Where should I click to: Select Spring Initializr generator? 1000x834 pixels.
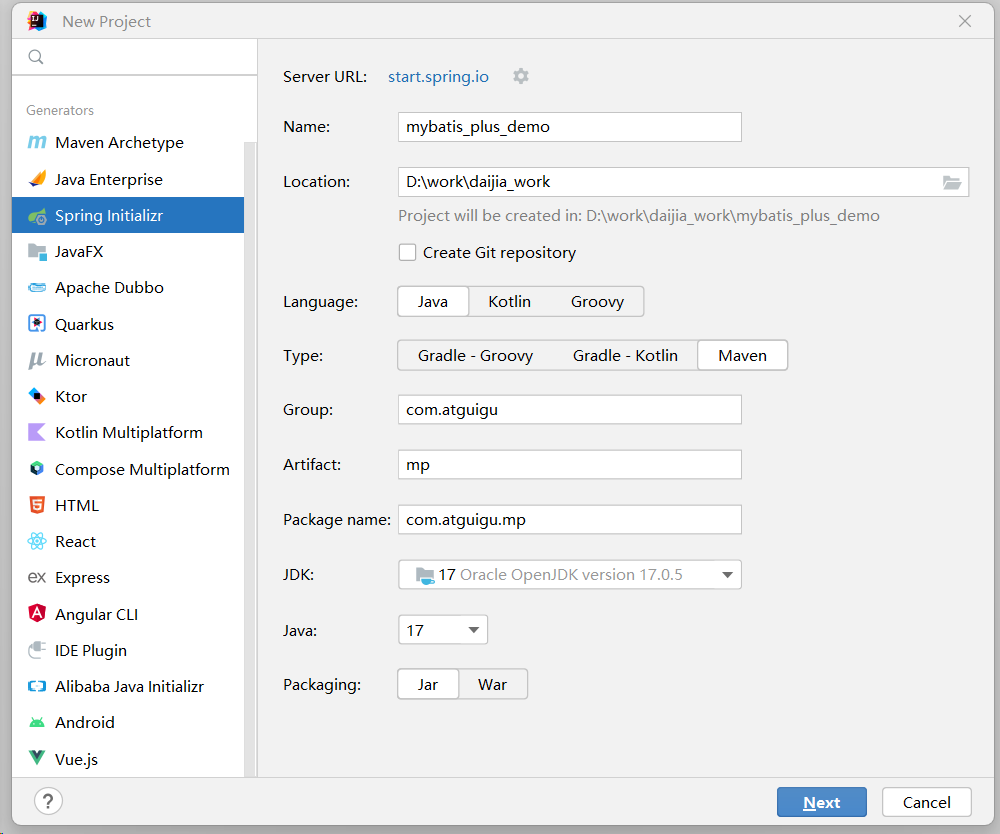pyautogui.click(x=128, y=216)
